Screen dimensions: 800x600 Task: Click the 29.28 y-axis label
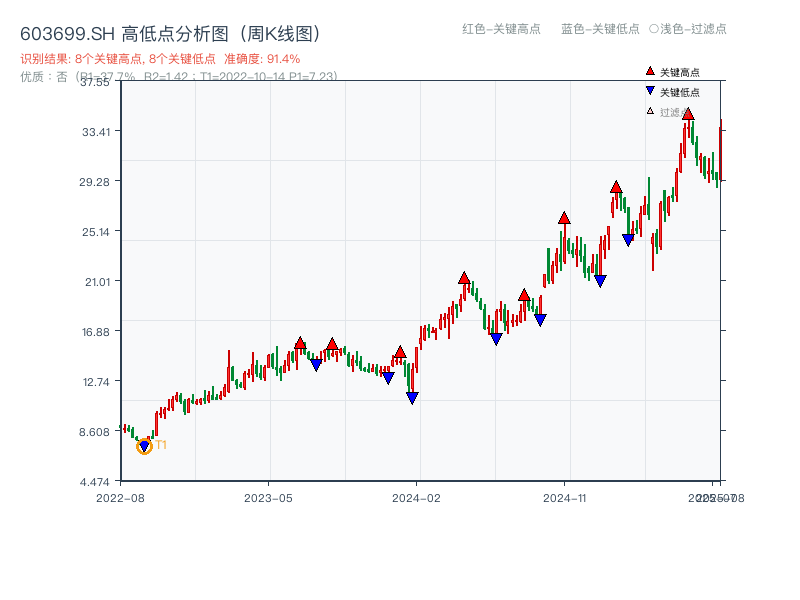coord(94,182)
